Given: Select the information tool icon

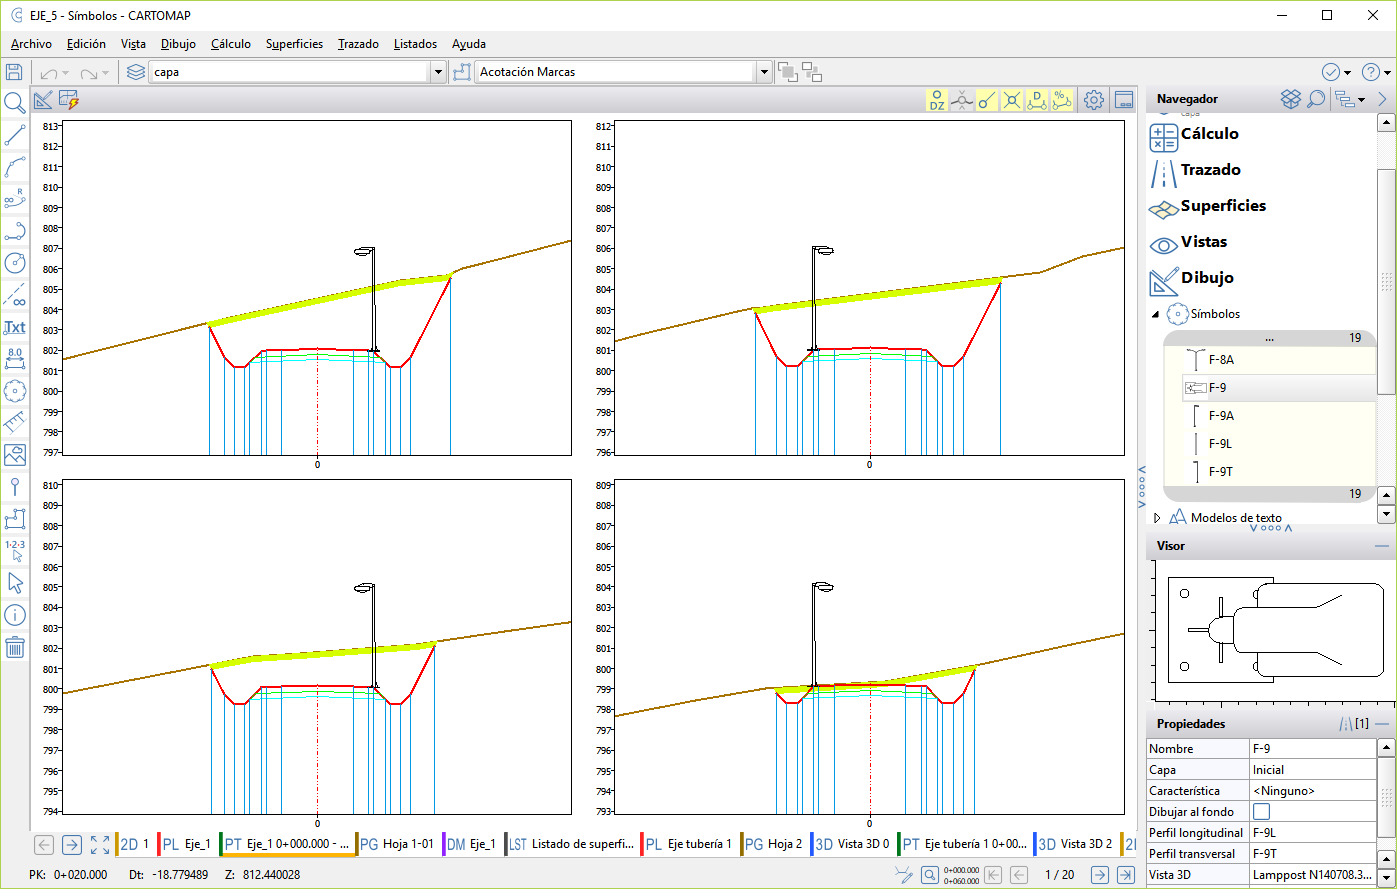Looking at the screenshot, I should click(x=15, y=615).
